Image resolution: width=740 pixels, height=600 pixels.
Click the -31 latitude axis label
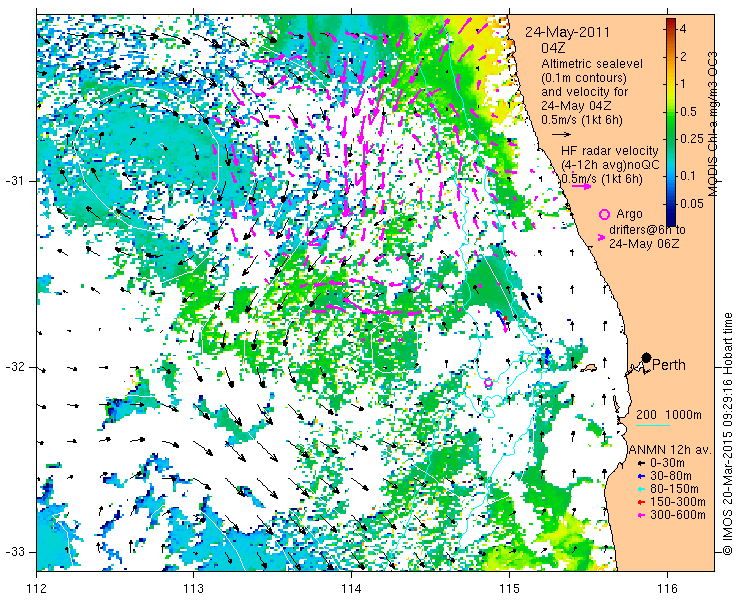[x=18, y=181]
